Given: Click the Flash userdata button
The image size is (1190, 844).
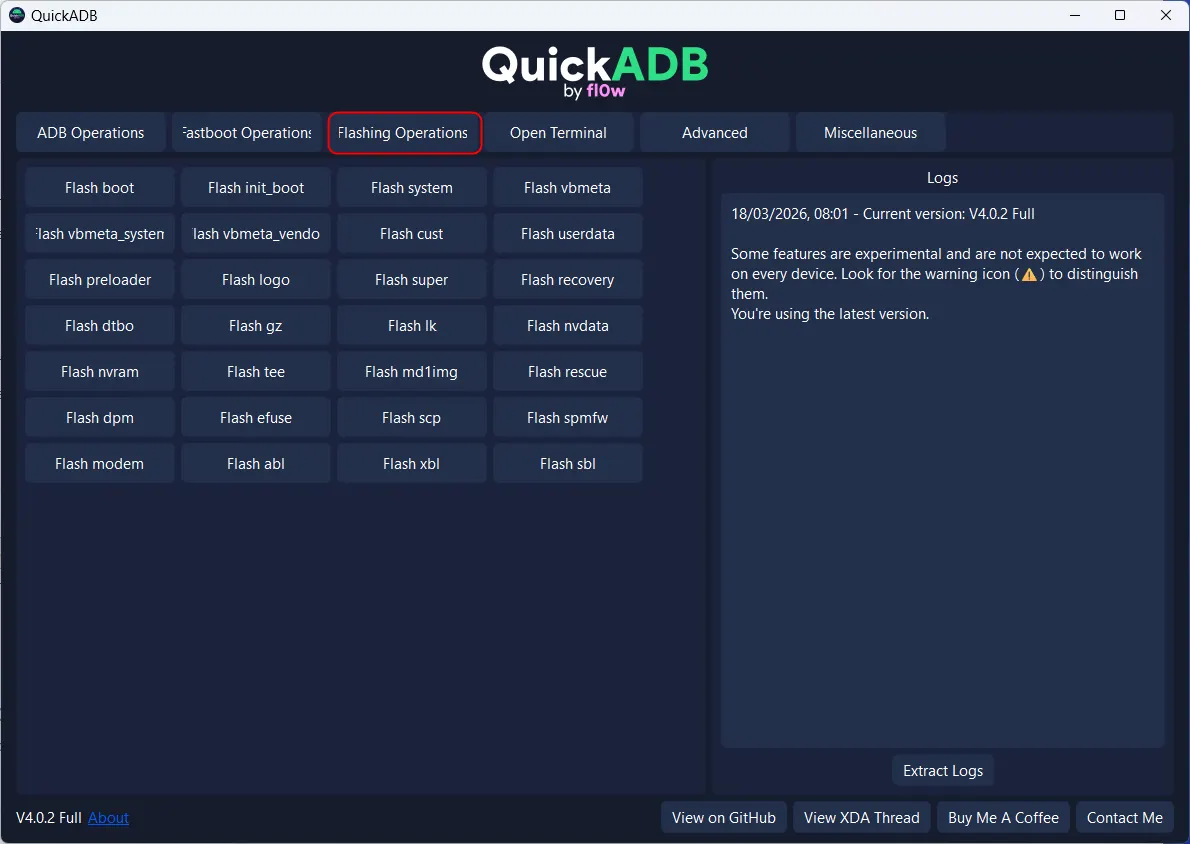Looking at the screenshot, I should click(567, 234).
